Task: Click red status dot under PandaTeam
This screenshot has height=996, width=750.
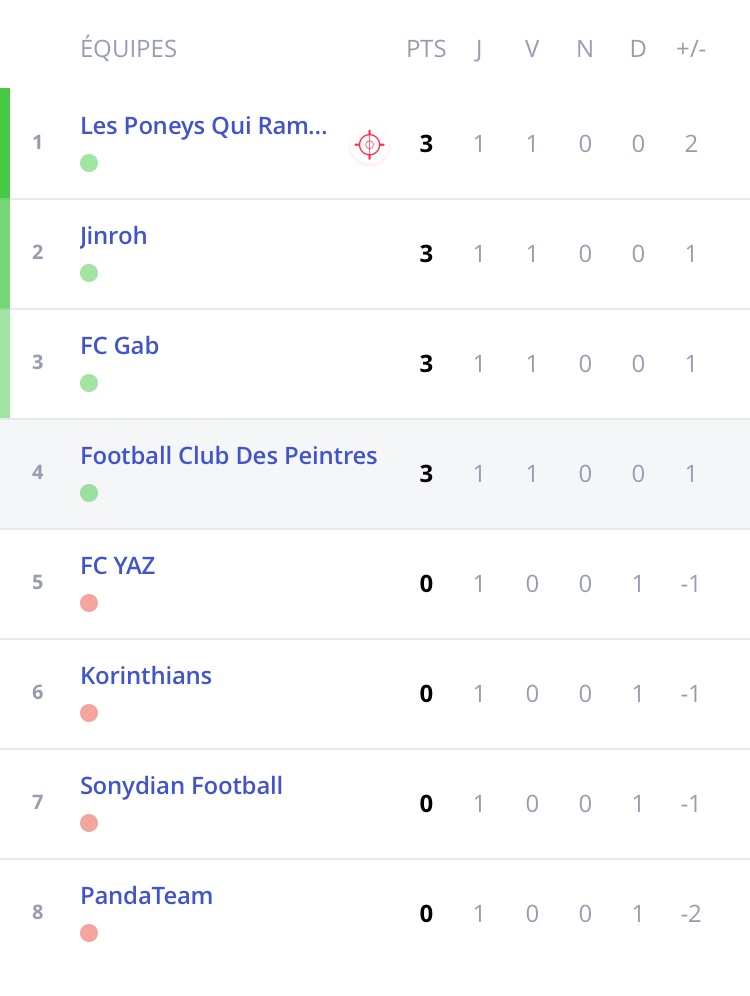Action: [x=89, y=933]
